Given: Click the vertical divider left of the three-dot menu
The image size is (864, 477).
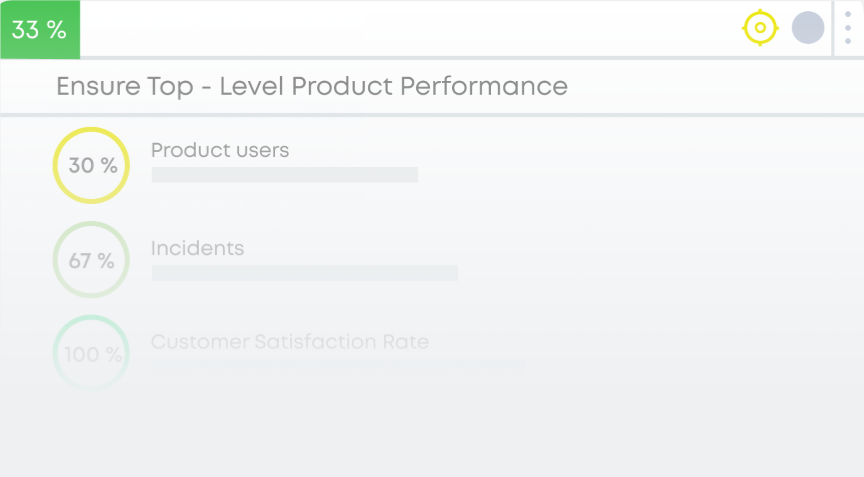Looking at the screenshot, I should [833, 28].
